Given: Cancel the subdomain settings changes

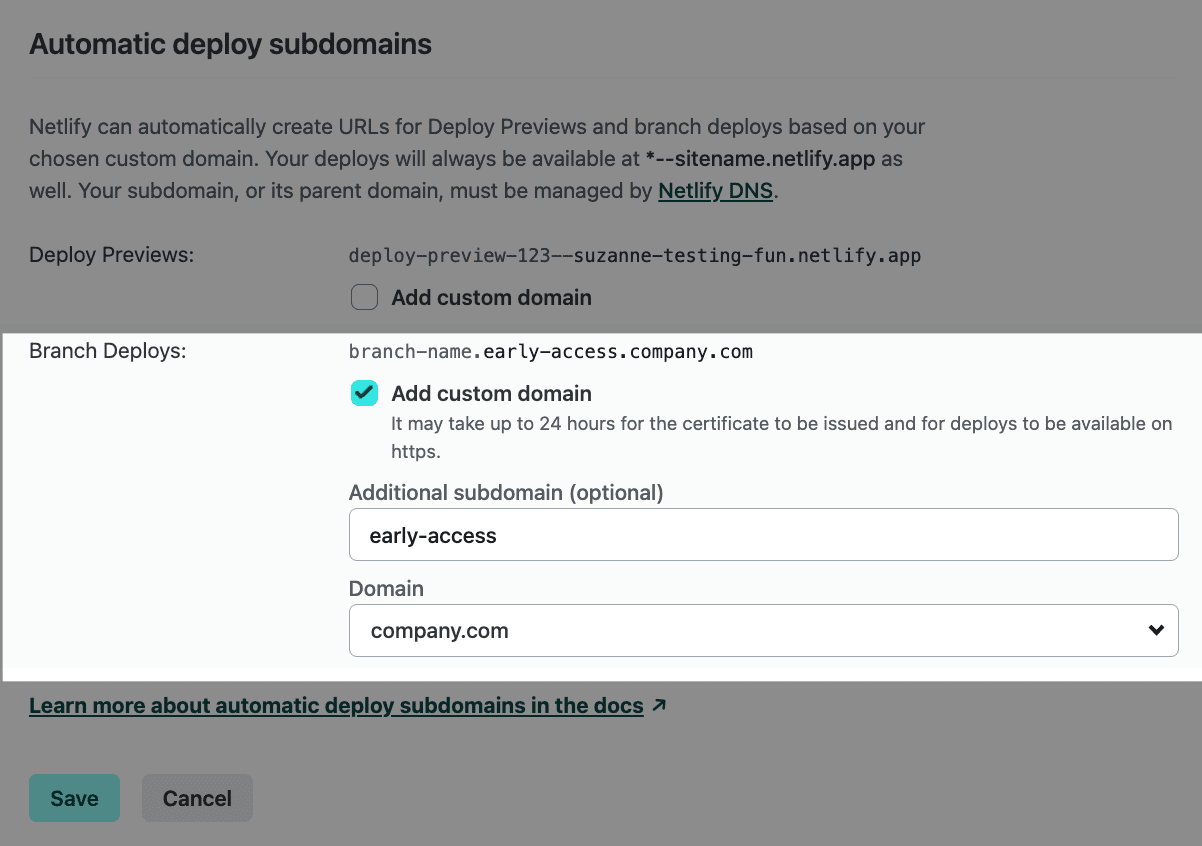Looking at the screenshot, I should [197, 798].
